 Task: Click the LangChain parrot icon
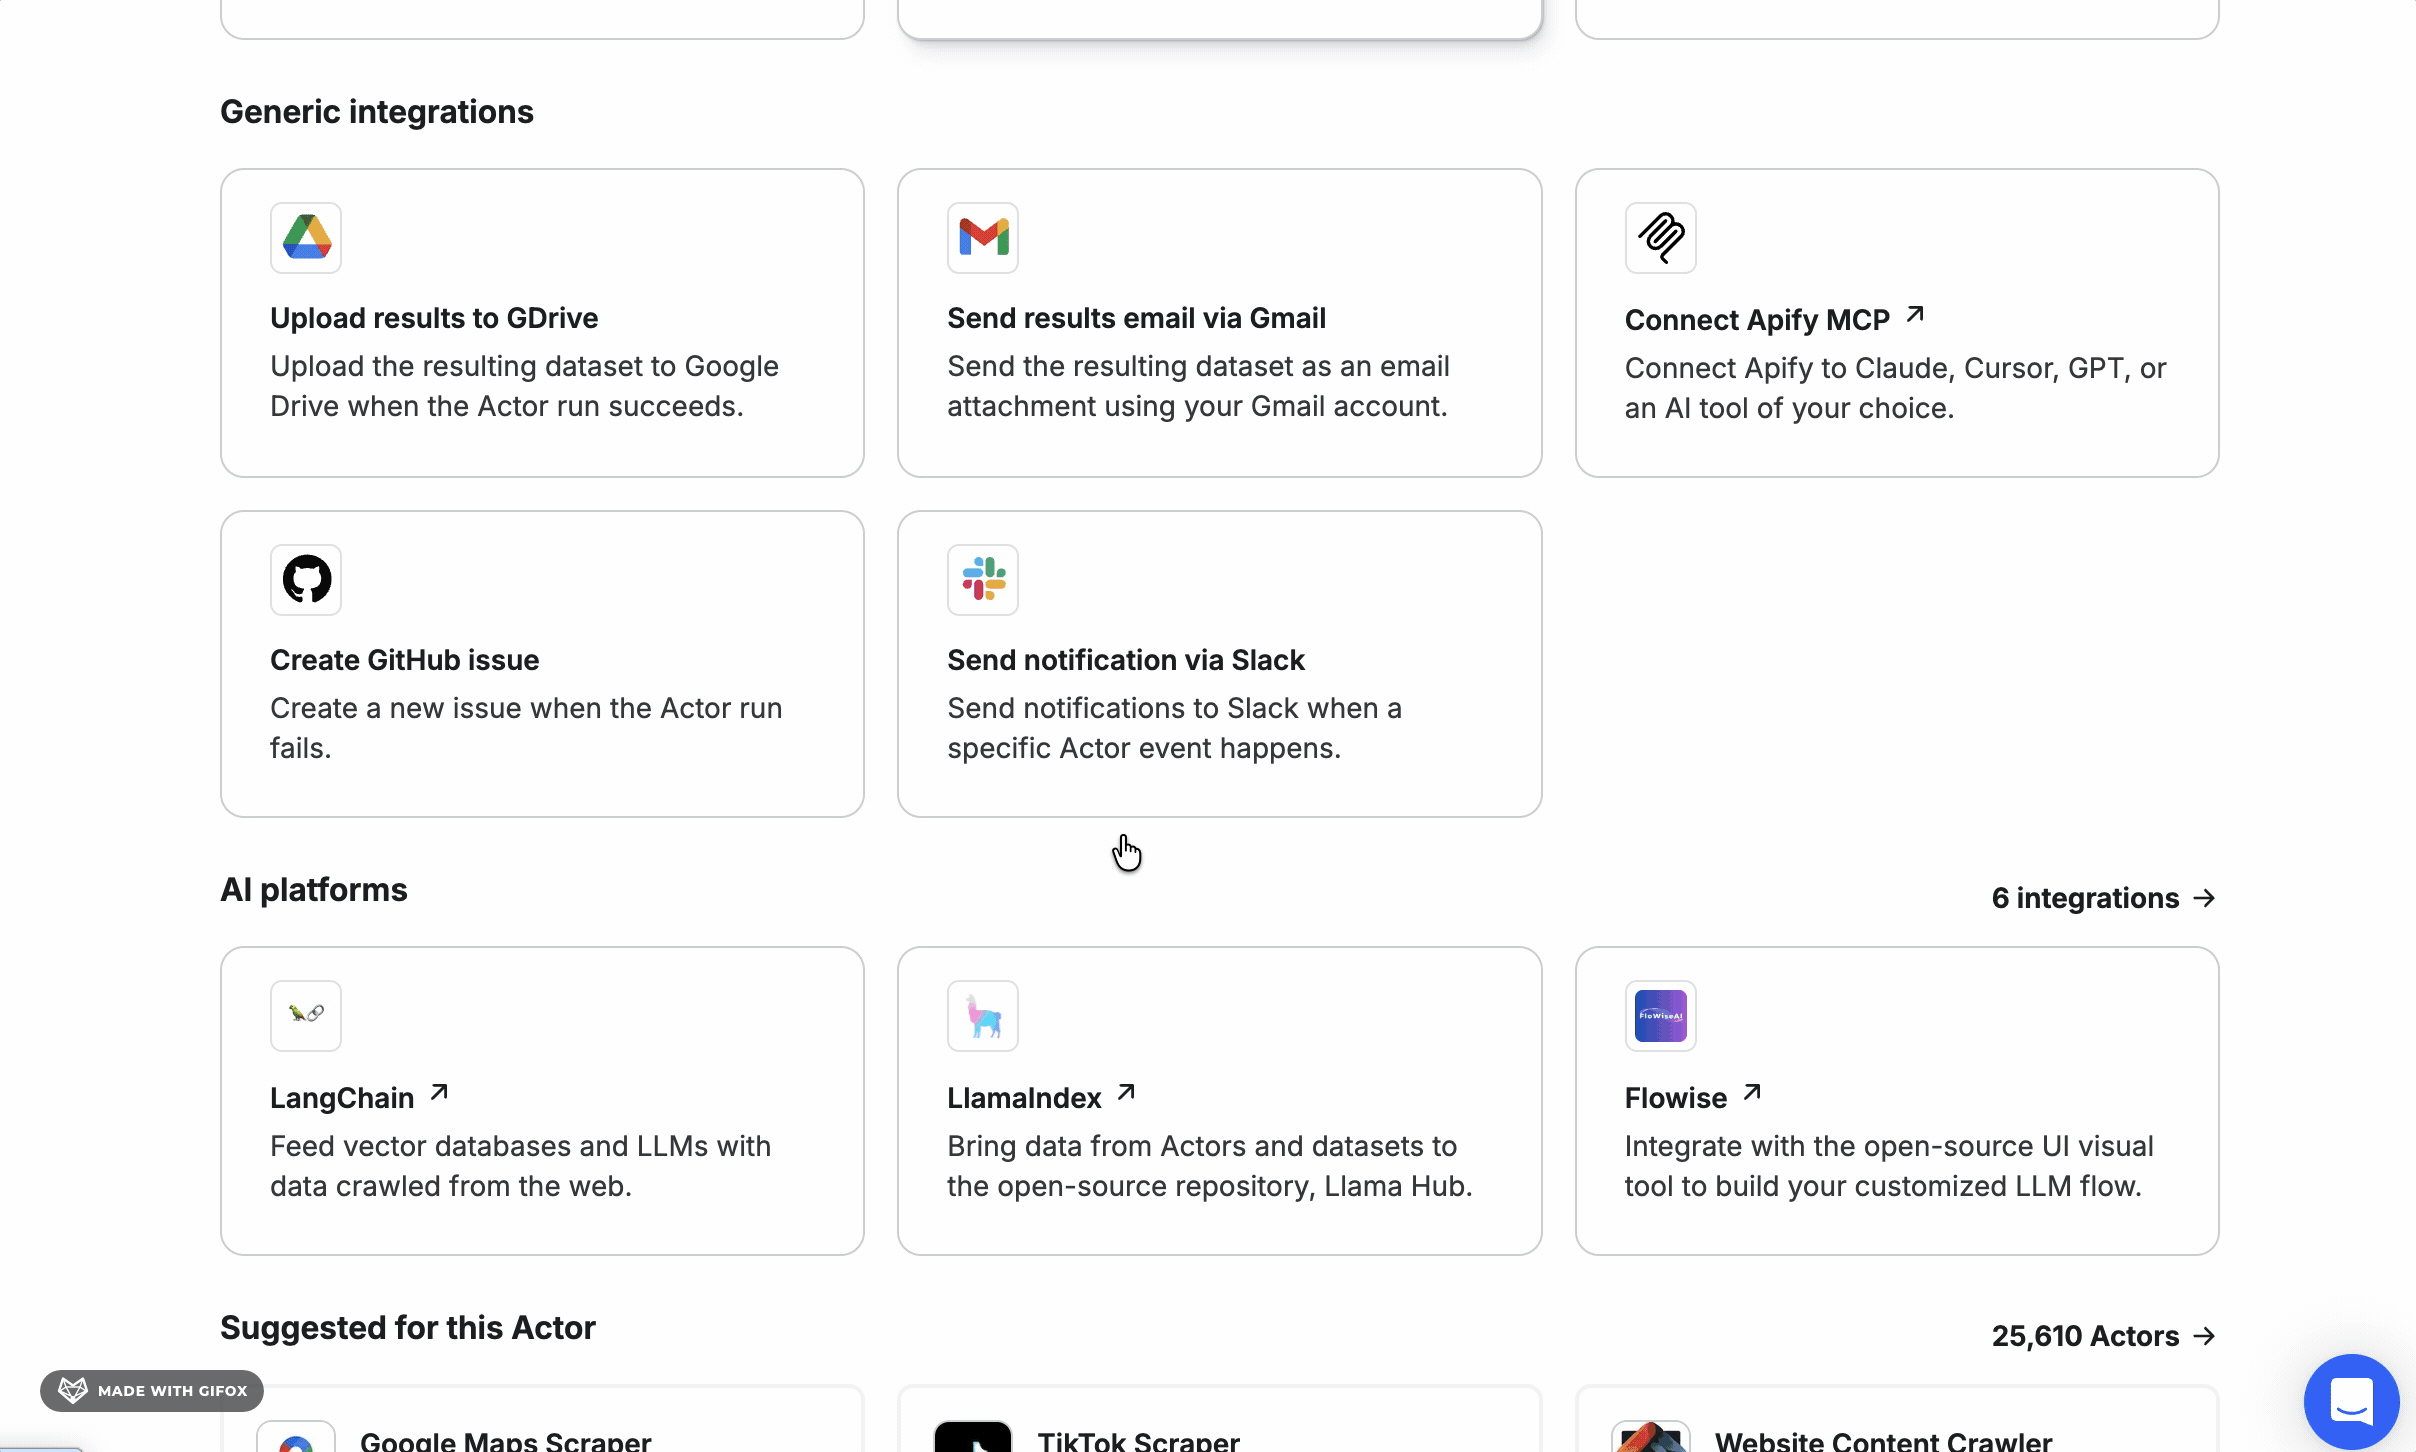pyautogui.click(x=306, y=1015)
